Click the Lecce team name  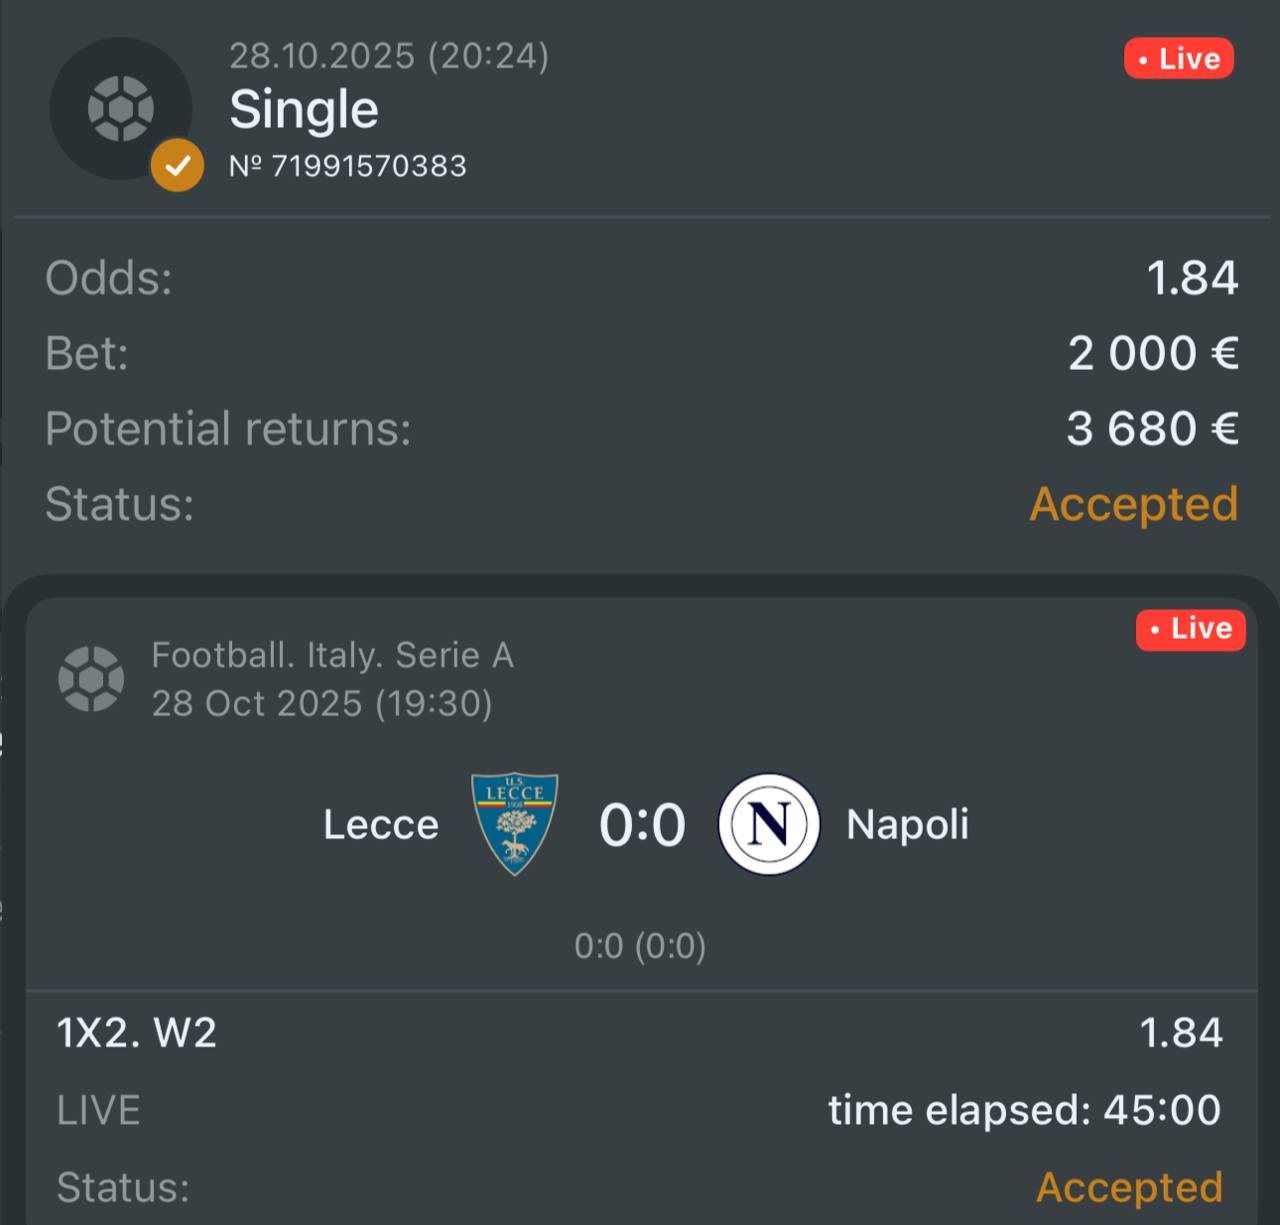point(381,826)
